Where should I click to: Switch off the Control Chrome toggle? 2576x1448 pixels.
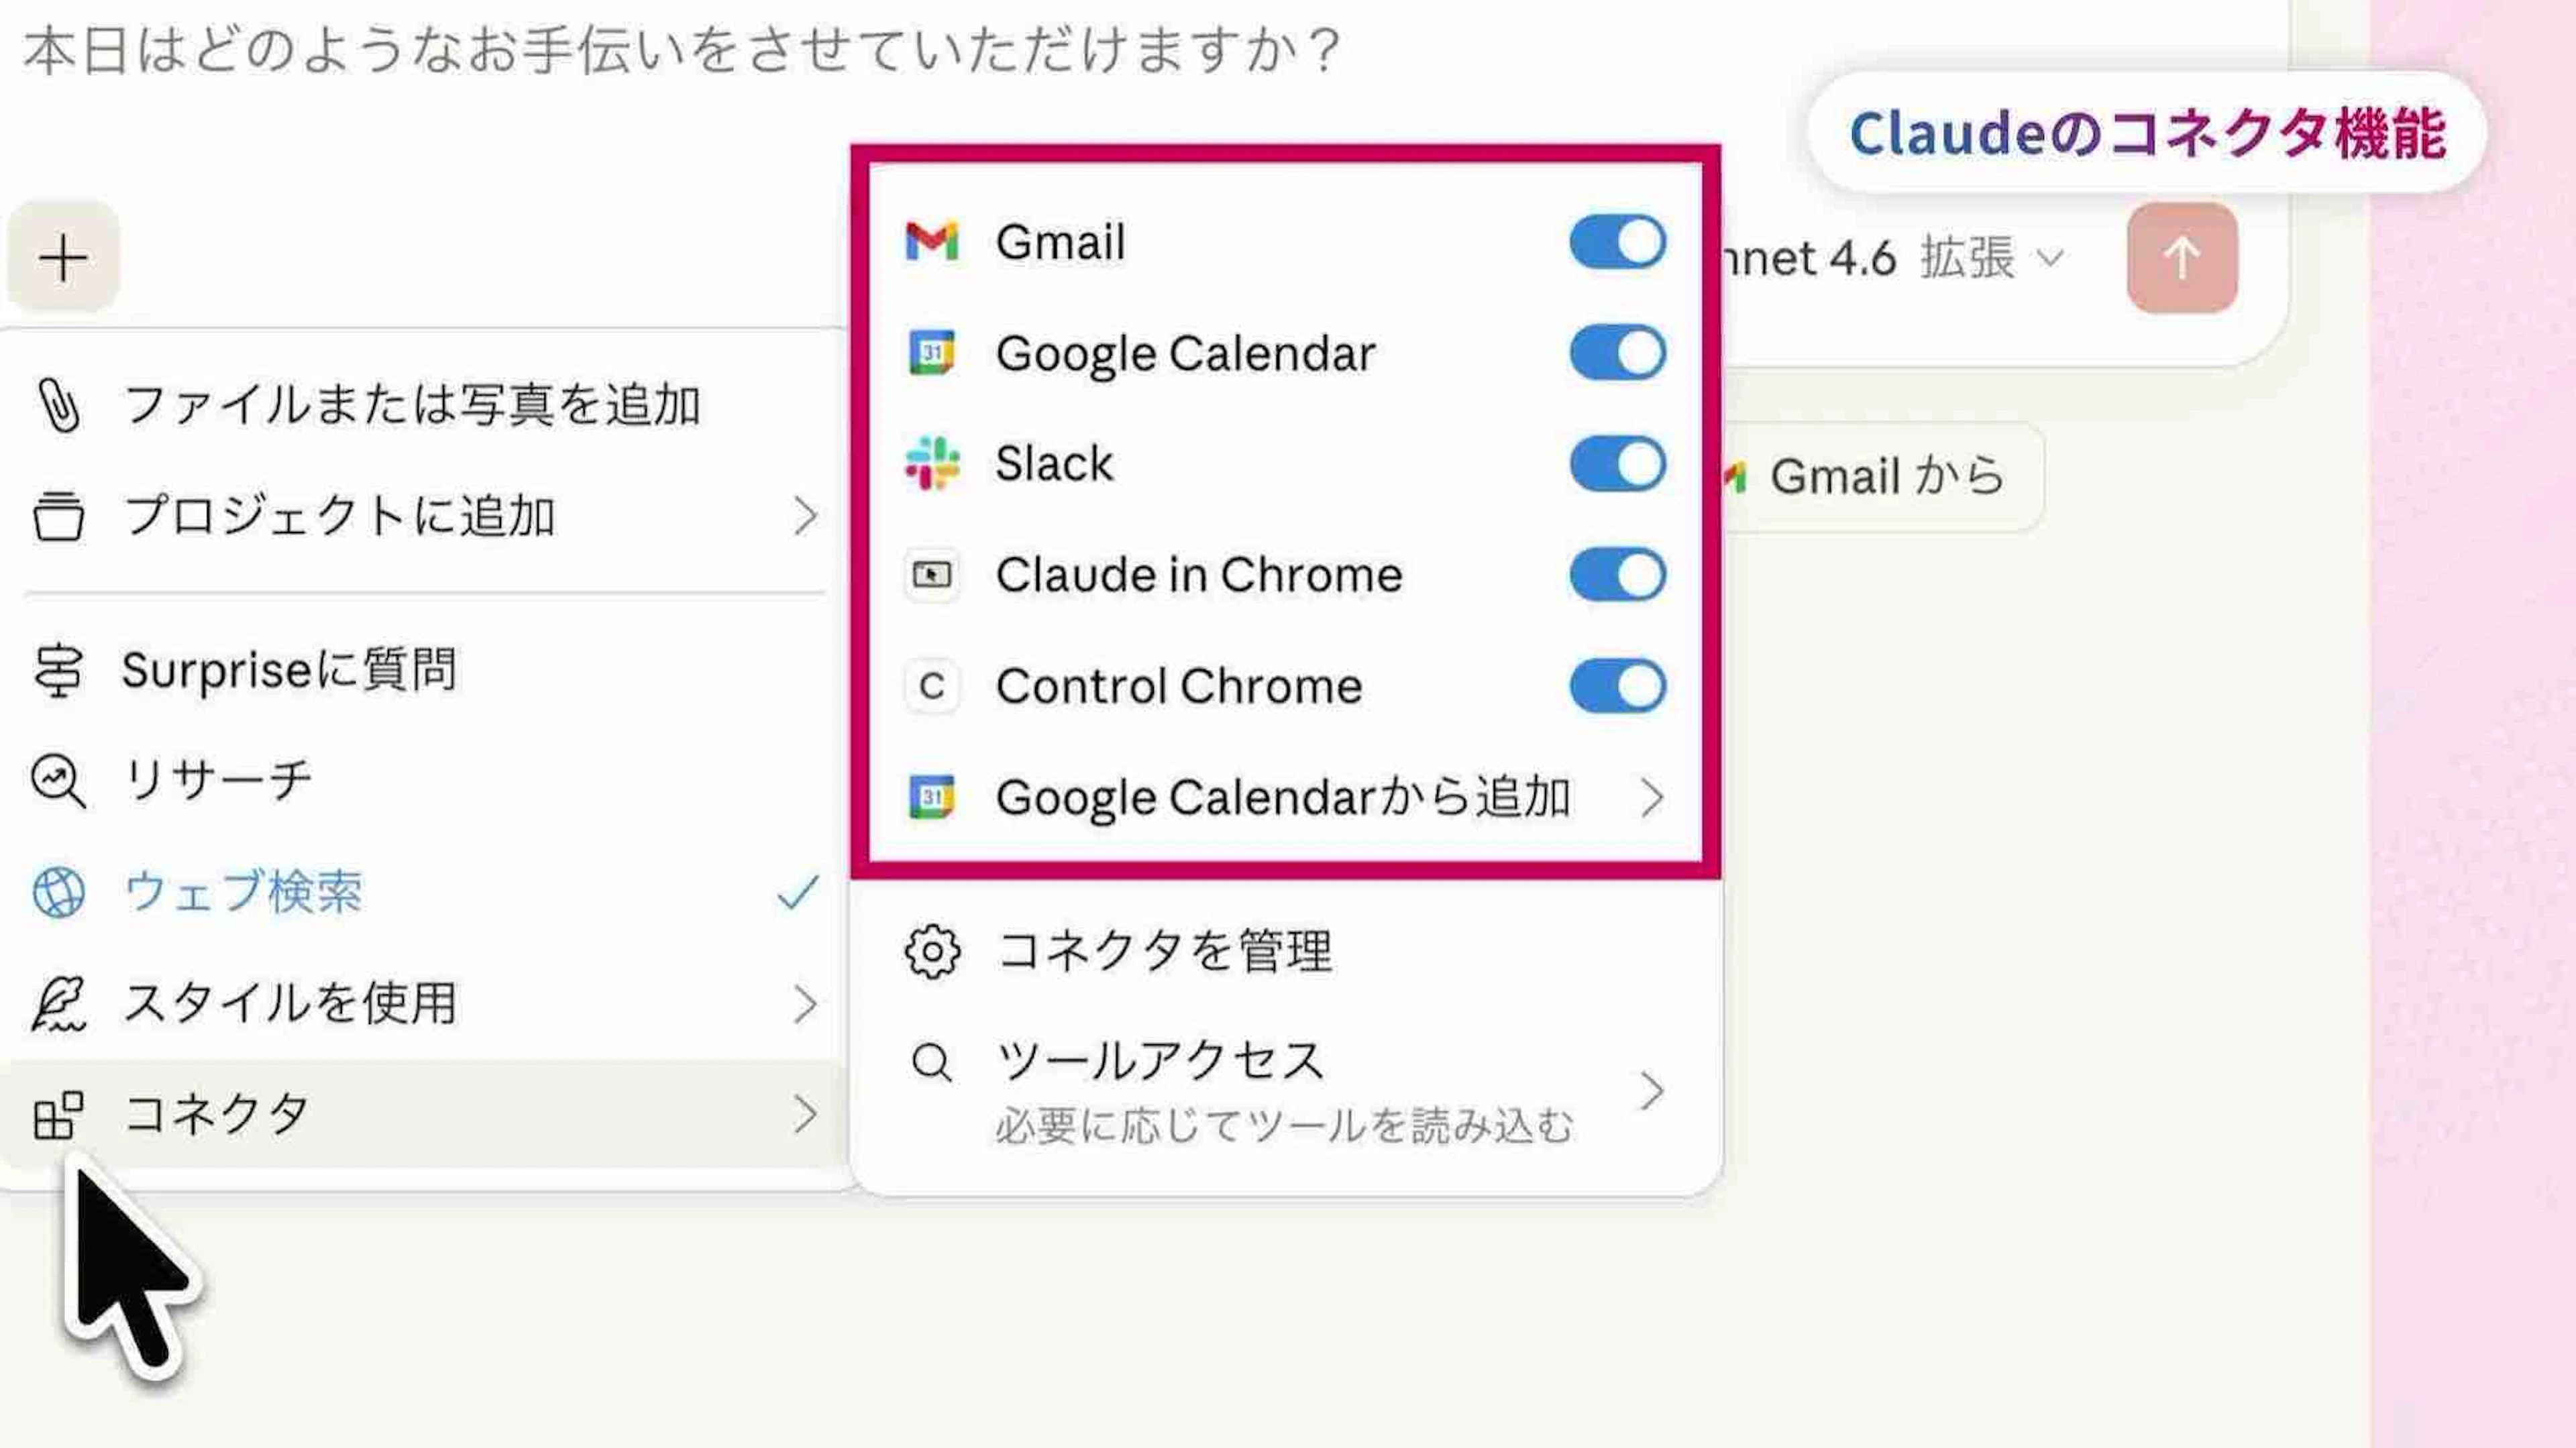coord(1616,686)
